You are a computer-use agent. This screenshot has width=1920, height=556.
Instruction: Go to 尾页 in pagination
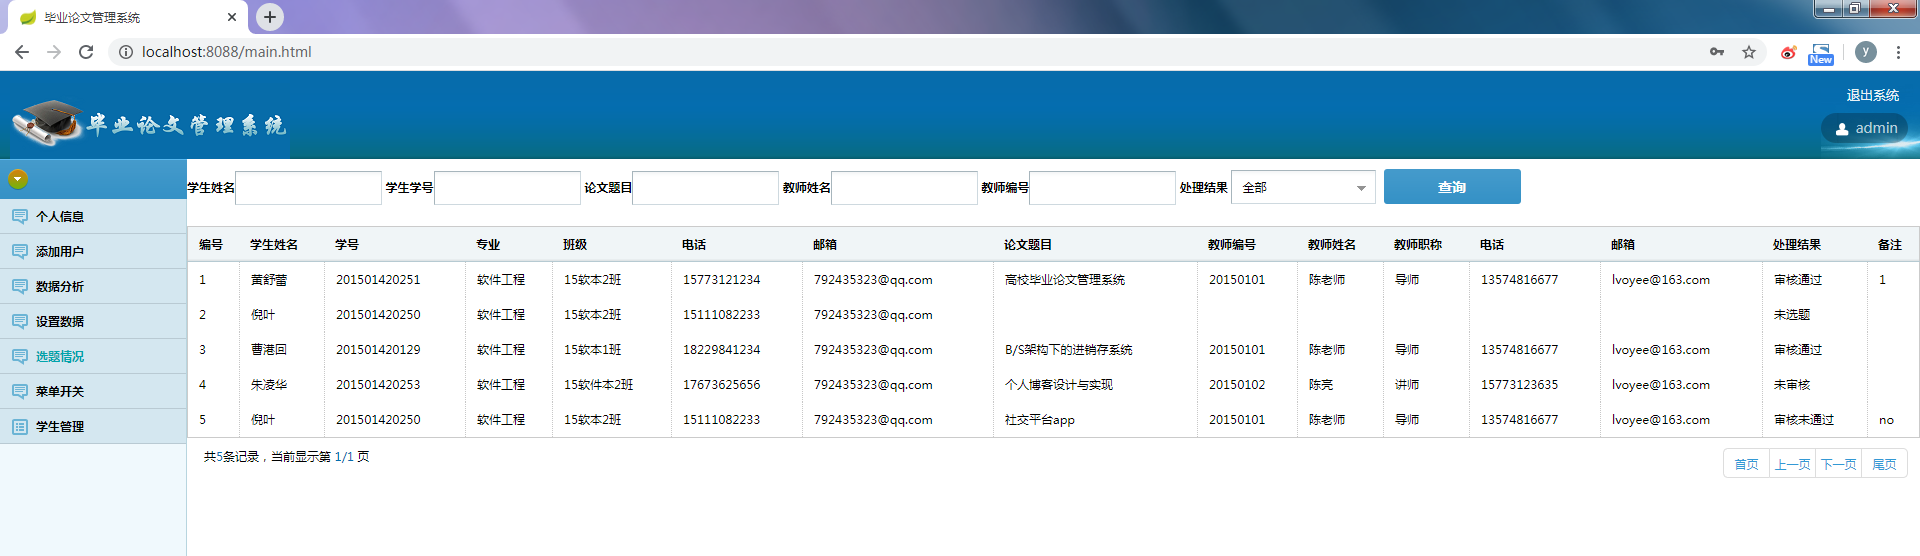coord(1884,464)
